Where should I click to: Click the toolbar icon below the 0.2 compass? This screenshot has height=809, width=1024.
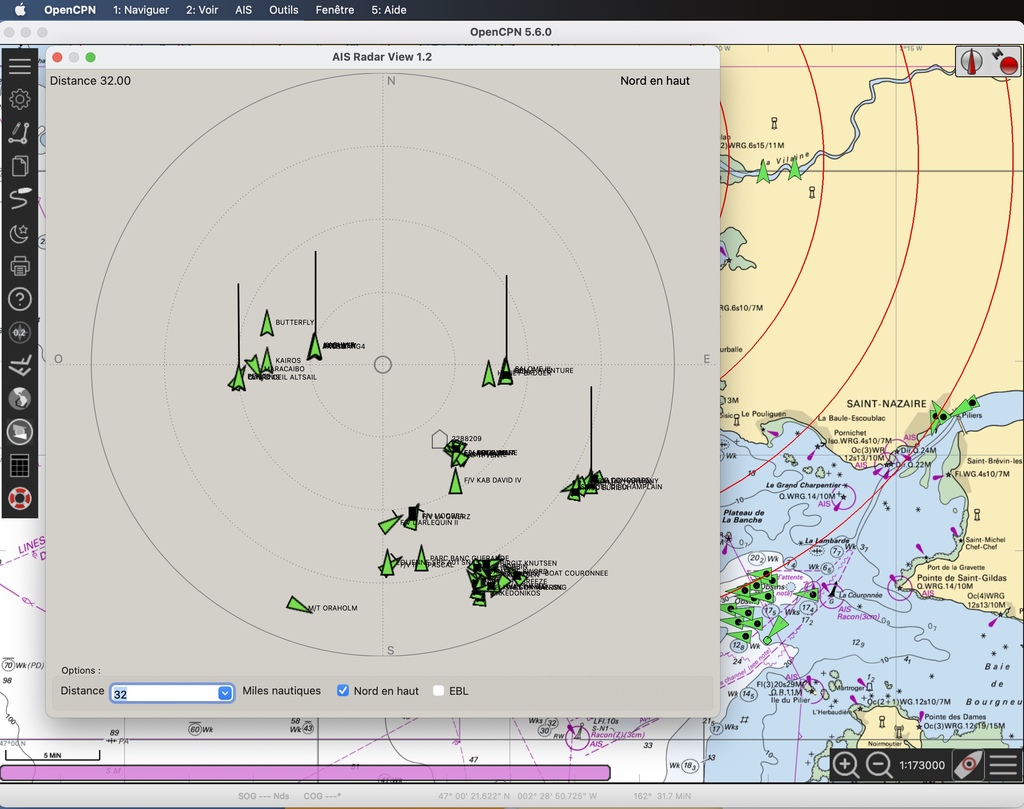pyautogui.click(x=20, y=366)
